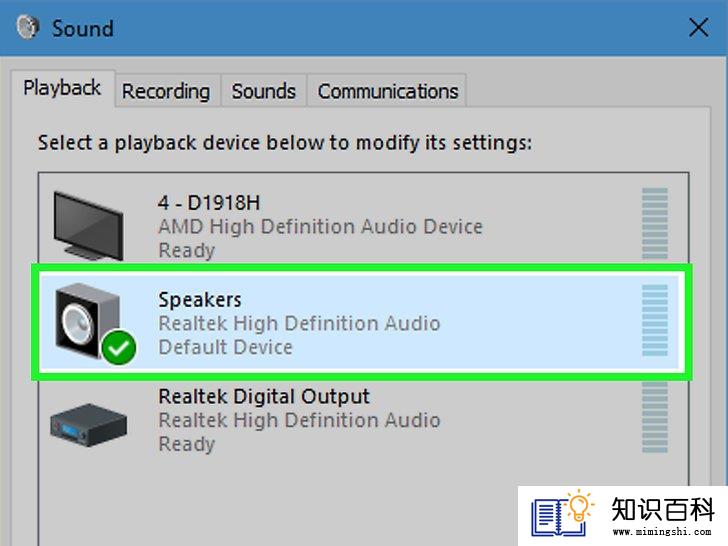Click the 4 - D1918H monitor icon

click(88, 226)
